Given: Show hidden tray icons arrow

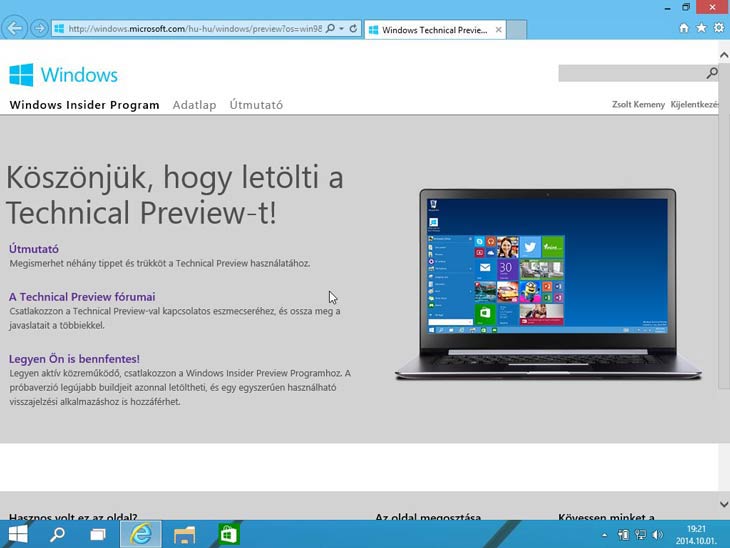Looking at the screenshot, I should pos(604,535).
